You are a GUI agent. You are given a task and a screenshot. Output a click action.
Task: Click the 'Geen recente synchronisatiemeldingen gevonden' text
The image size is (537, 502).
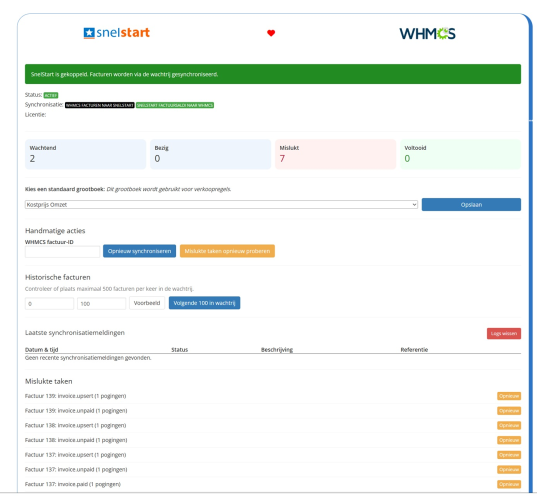pos(88,358)
